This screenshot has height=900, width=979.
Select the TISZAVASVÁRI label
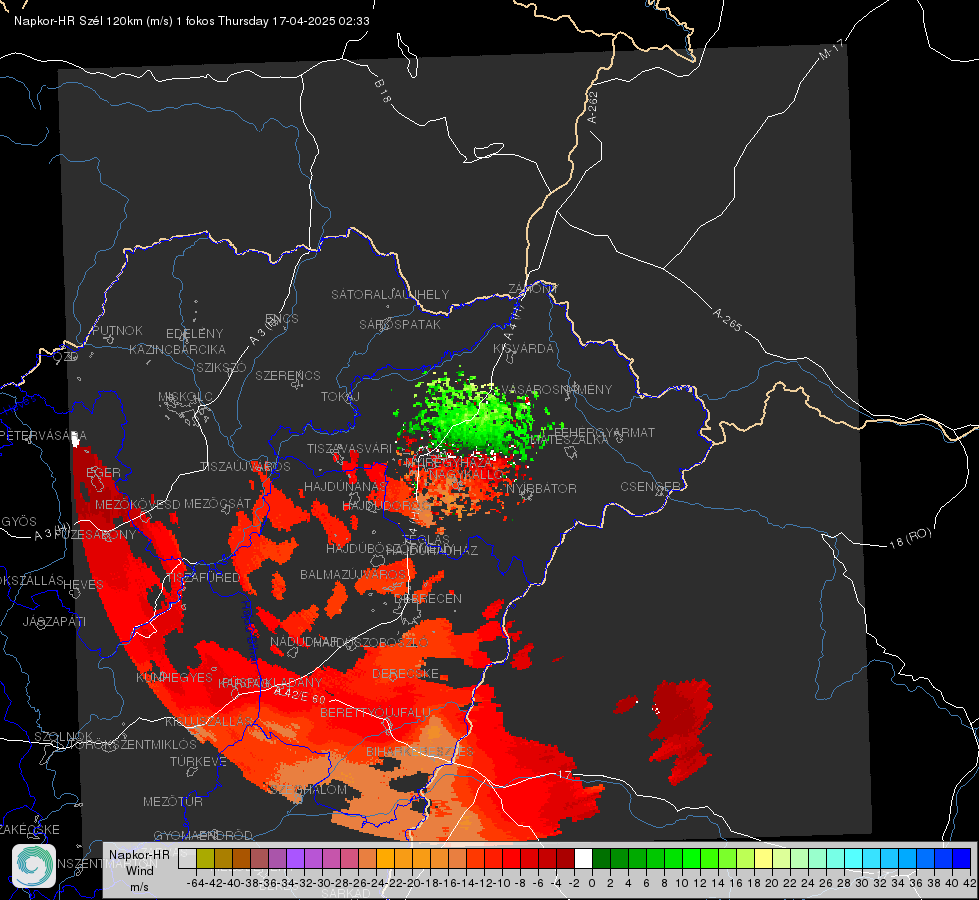tap(350, 448)
